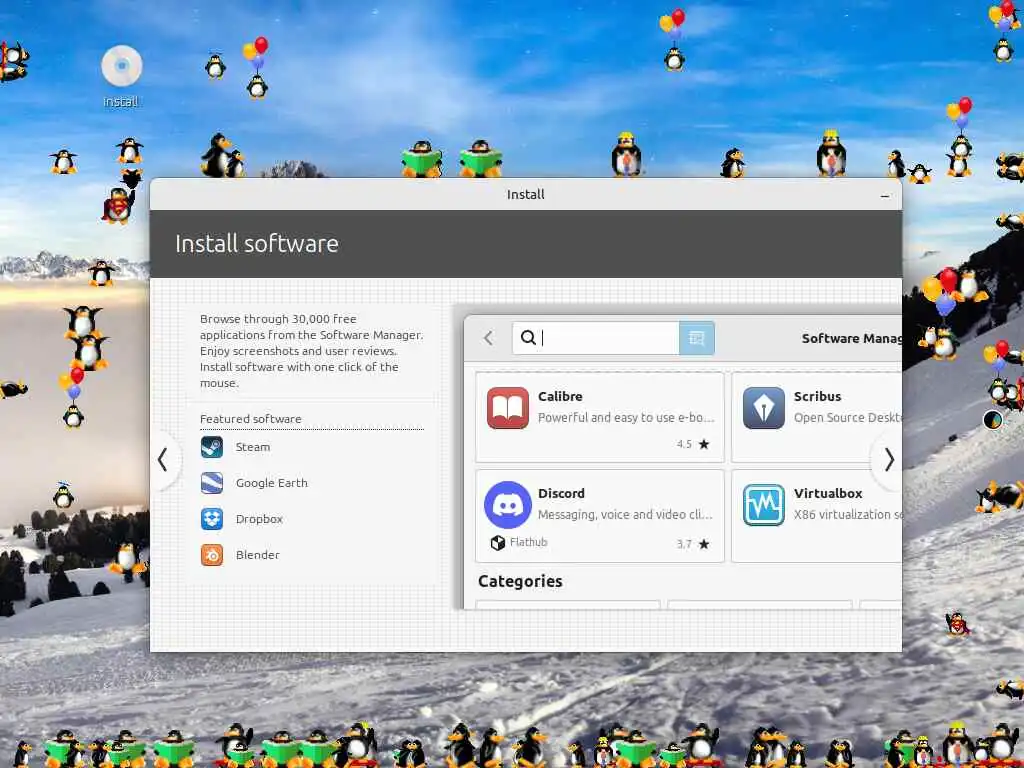
Task: Click the Scribus app title
Action: click(x=818, y=396)
